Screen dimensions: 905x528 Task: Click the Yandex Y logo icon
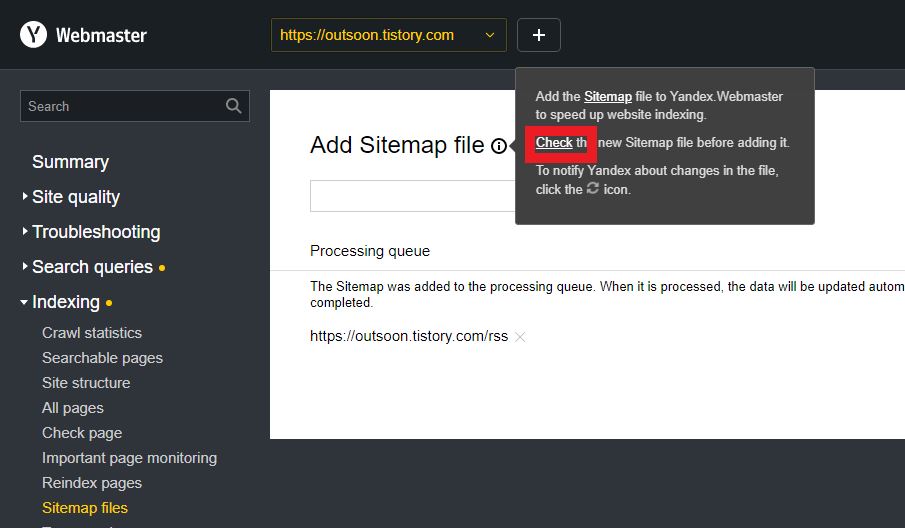33,35
